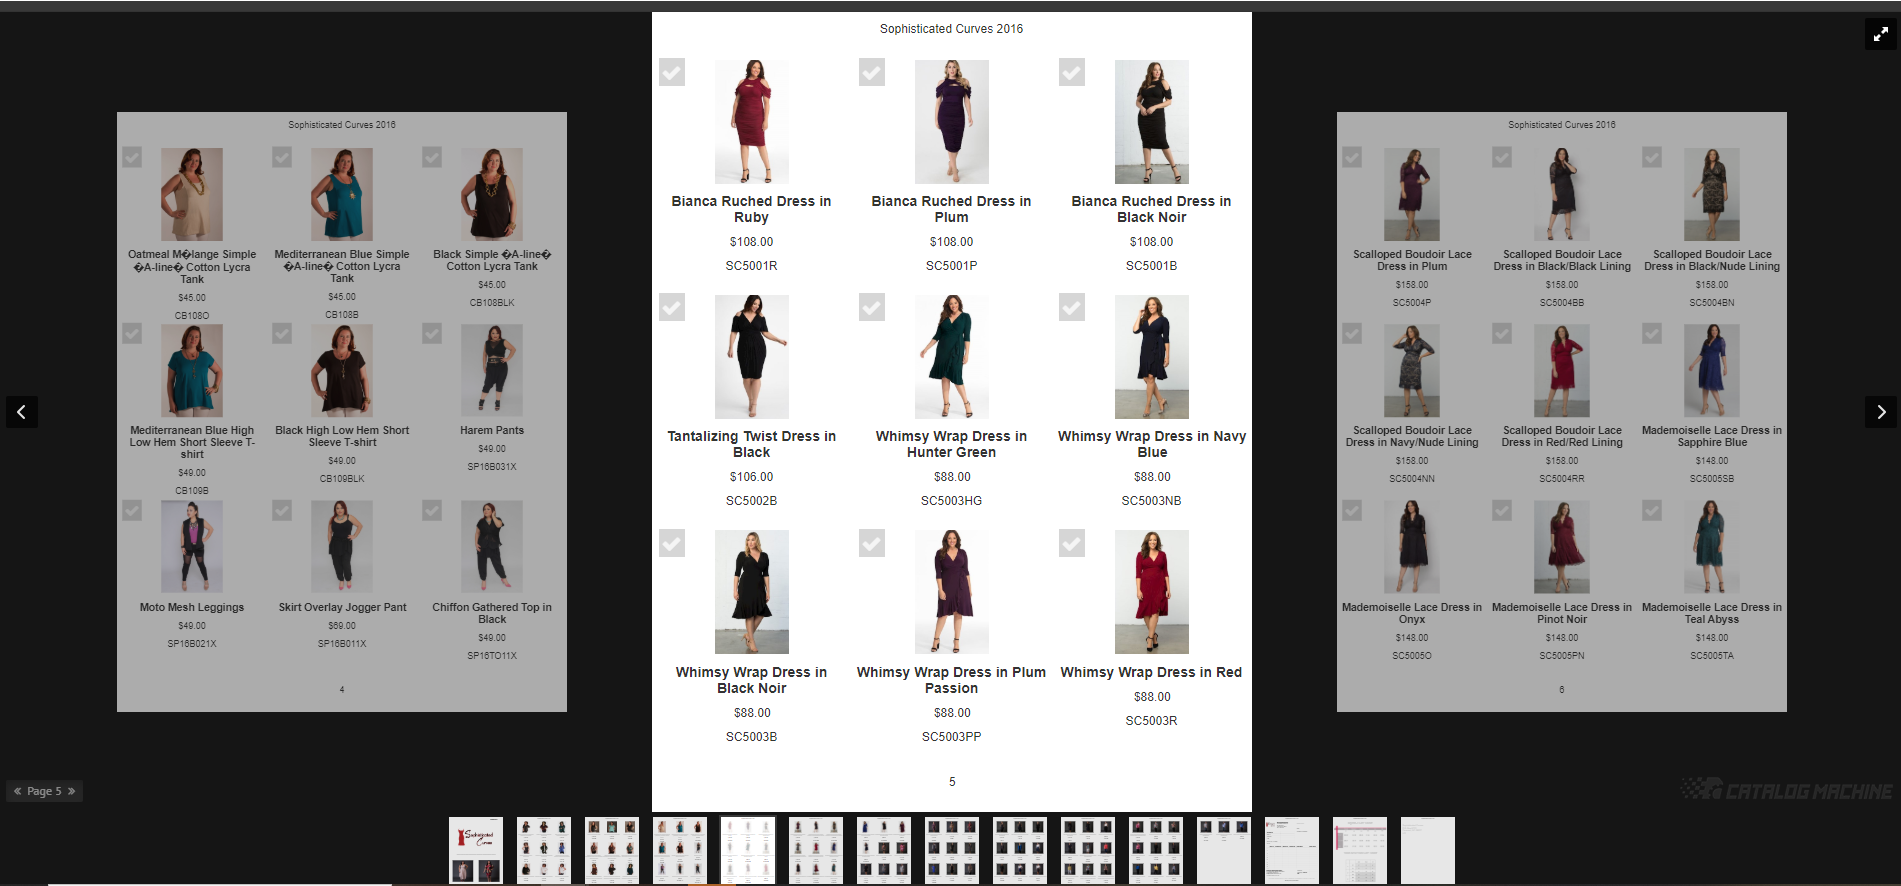Click the SC5002B product code
The image size is (1901, 886).
[752, 501]
